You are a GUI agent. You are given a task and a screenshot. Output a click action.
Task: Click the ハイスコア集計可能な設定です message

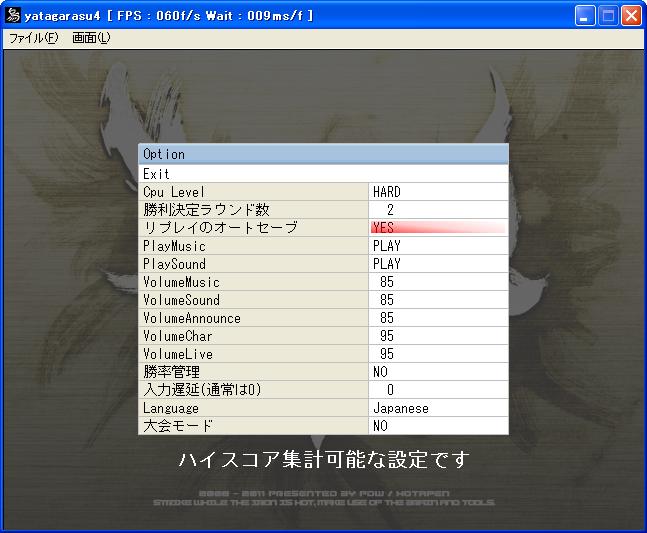[x=324, y=459]
